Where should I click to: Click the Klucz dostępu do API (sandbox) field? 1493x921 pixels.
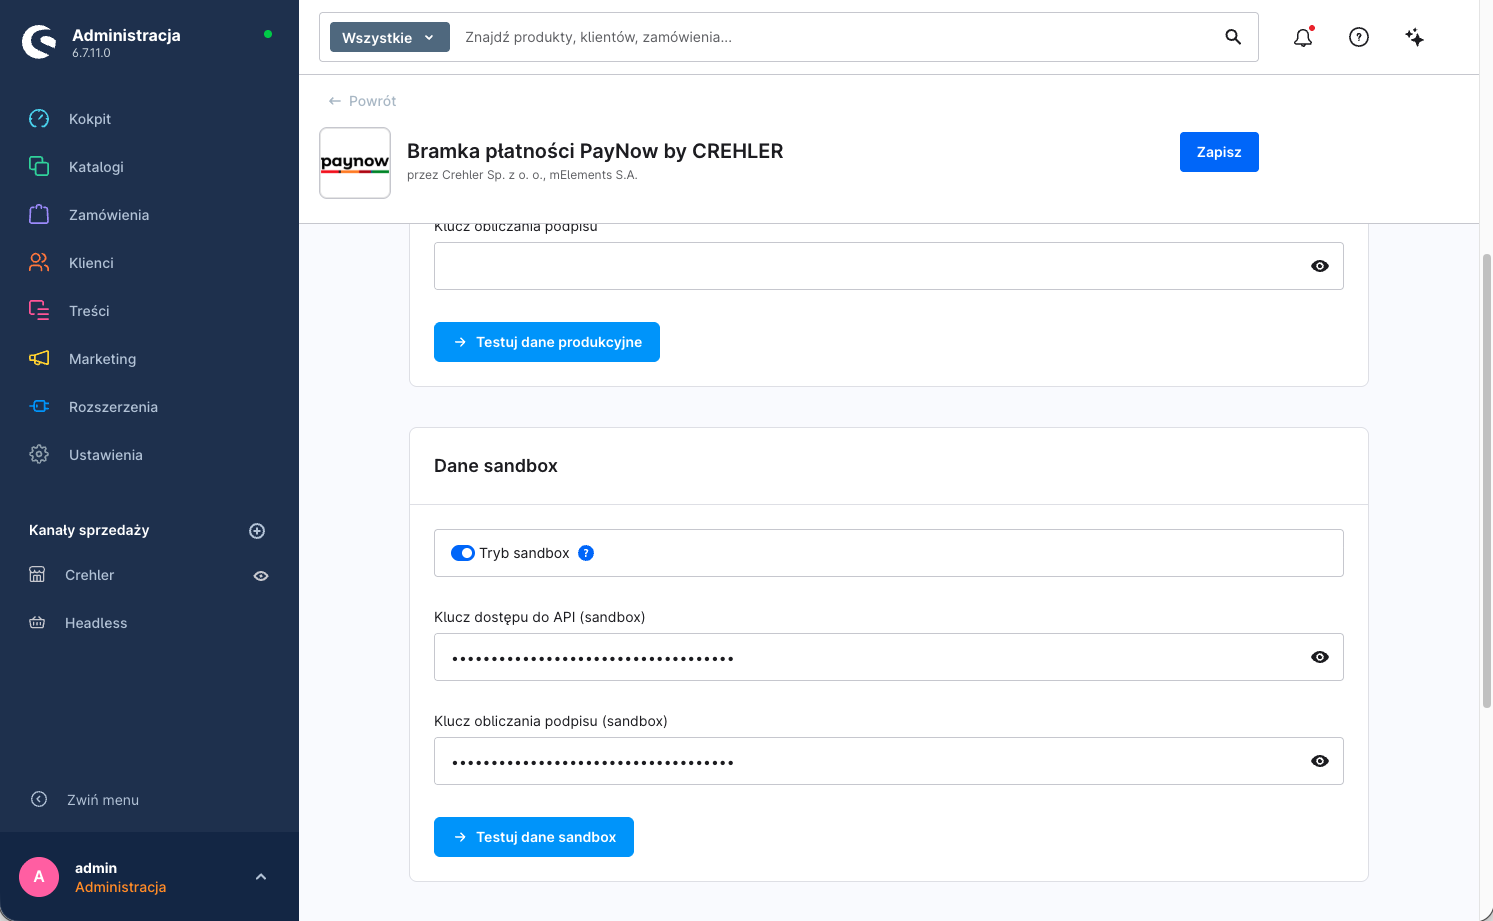click(889, 657)
